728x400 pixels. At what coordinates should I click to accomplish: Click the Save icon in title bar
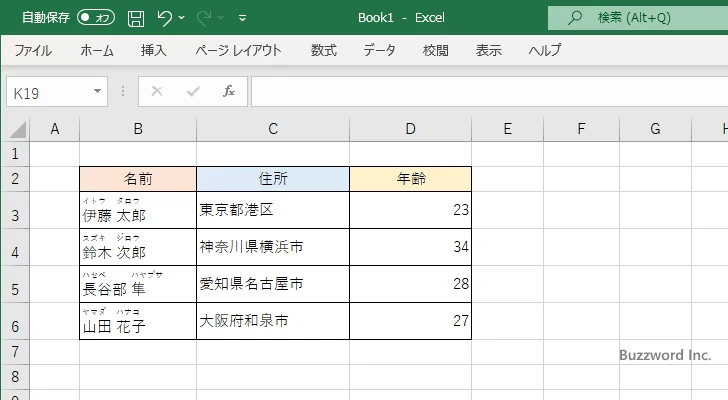click(136, 19)
